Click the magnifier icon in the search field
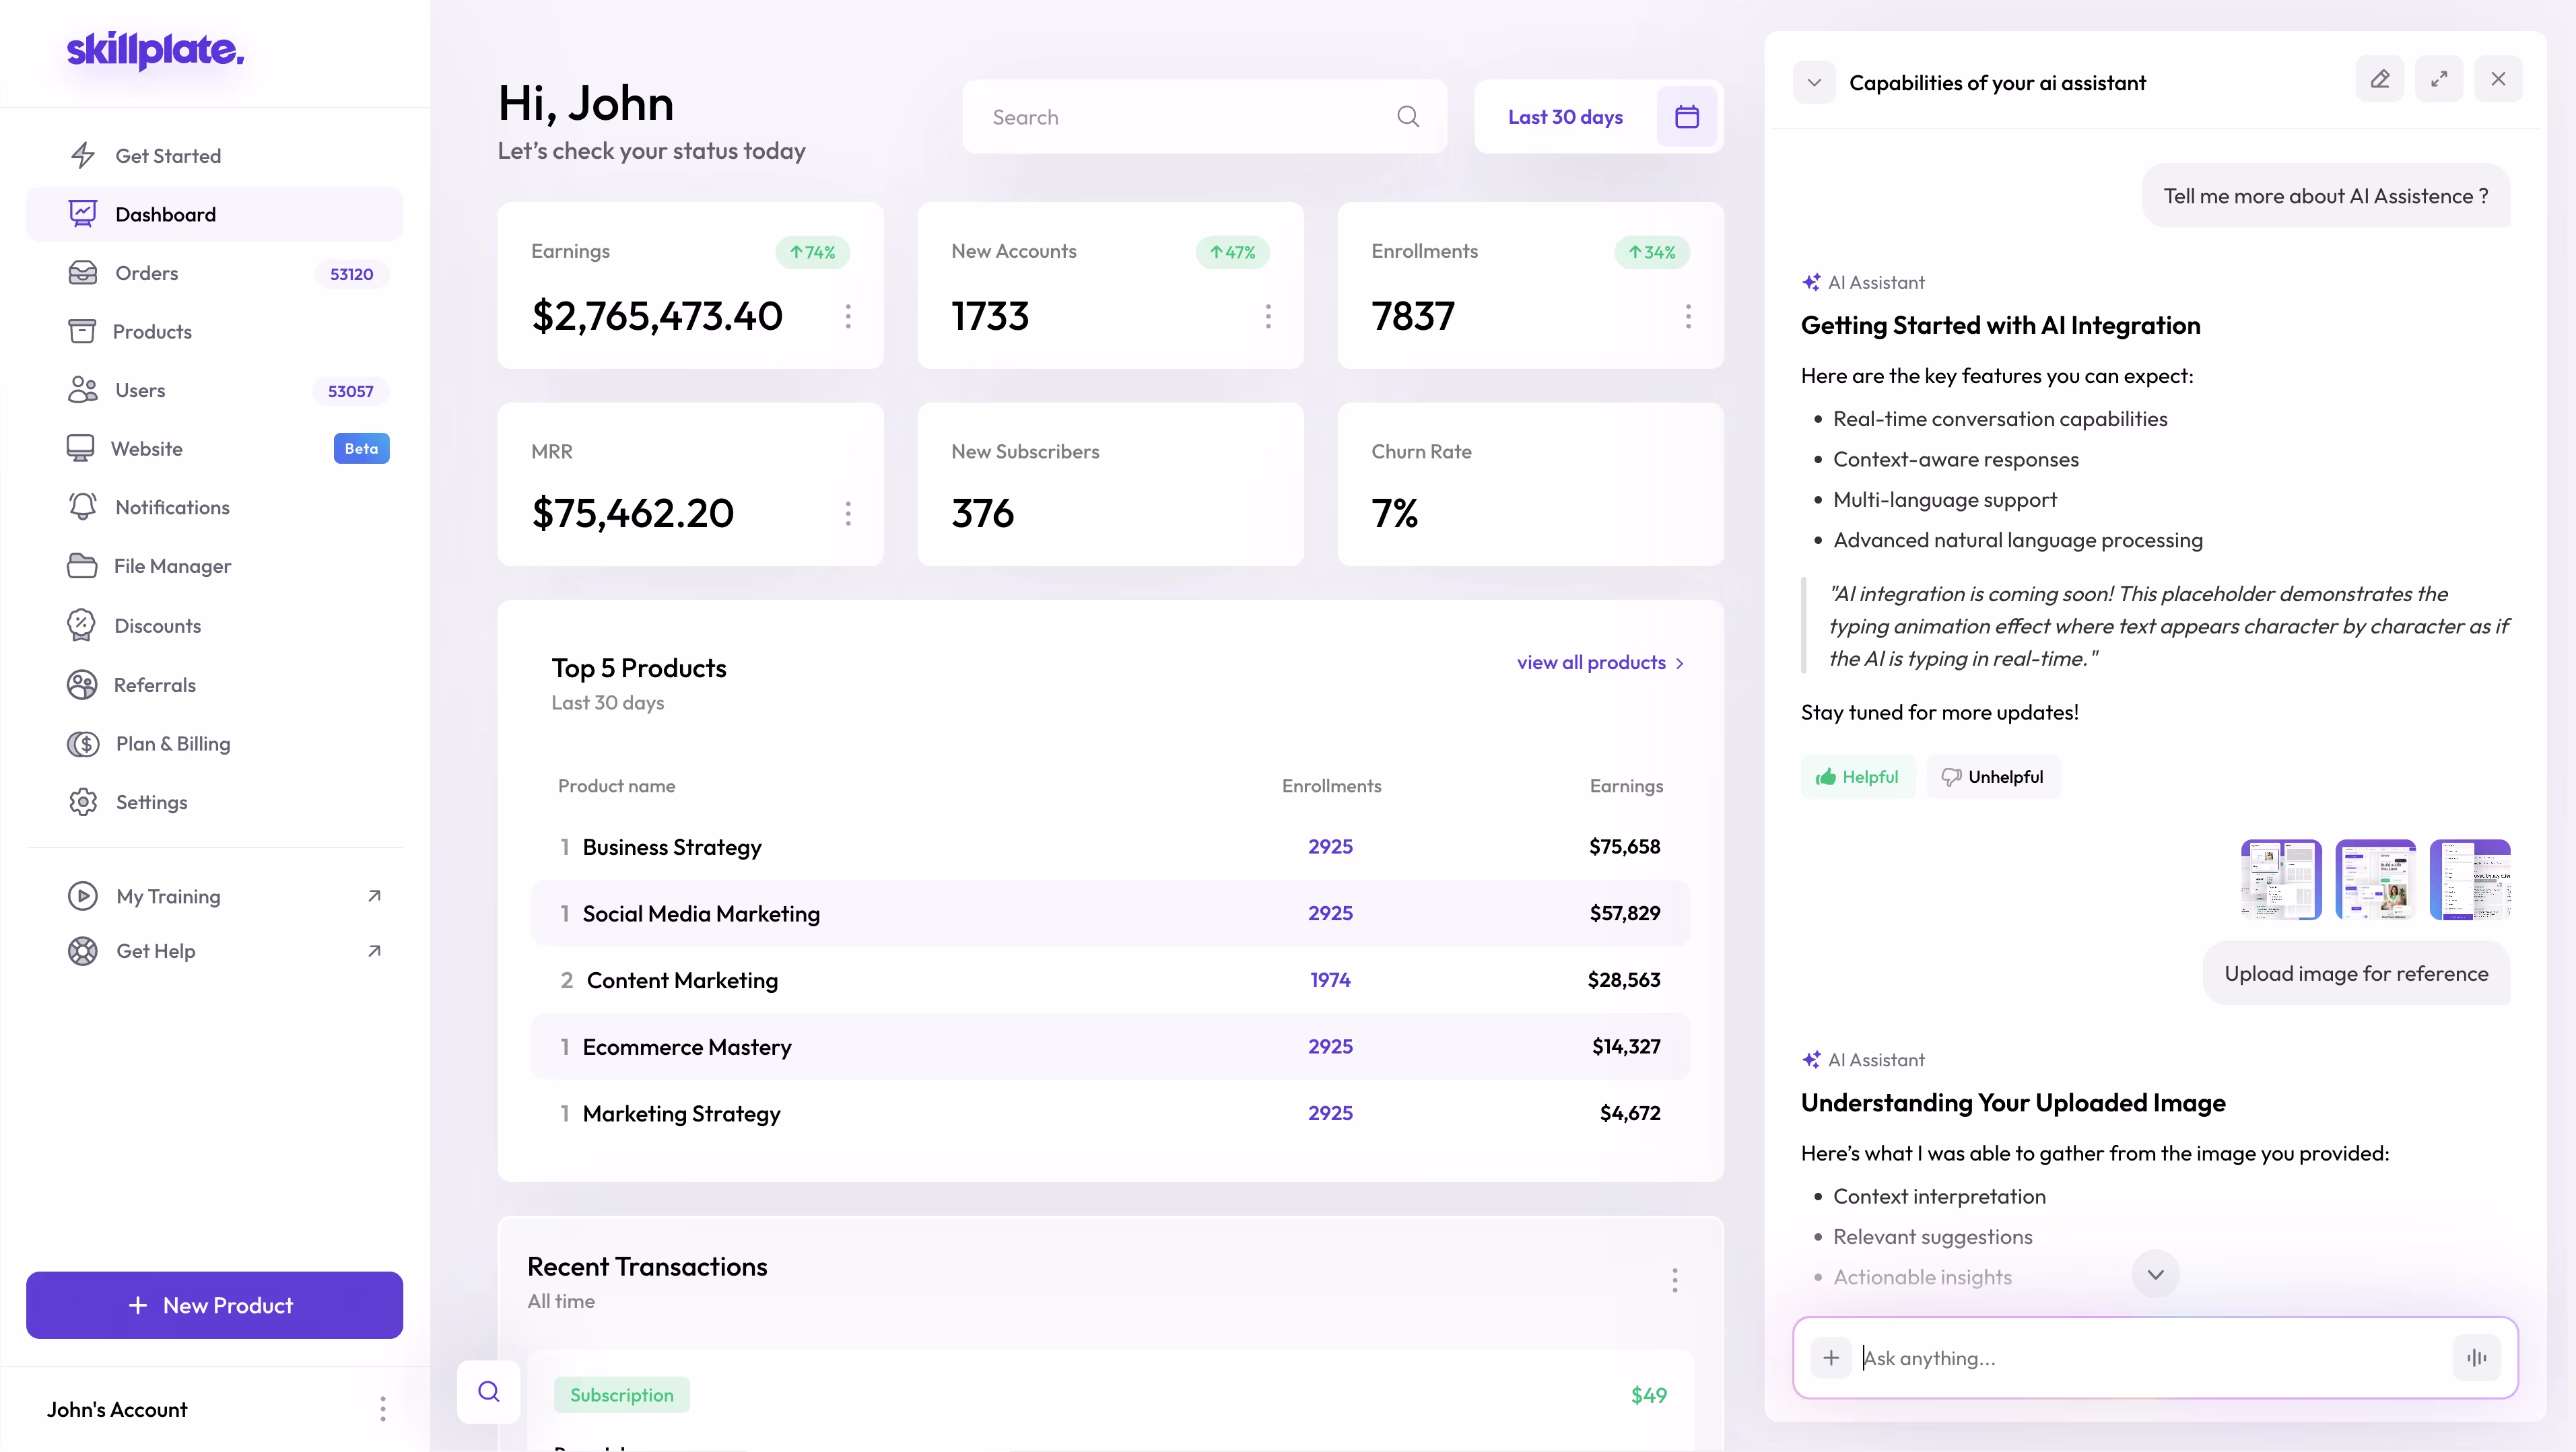 point(1408,117)
